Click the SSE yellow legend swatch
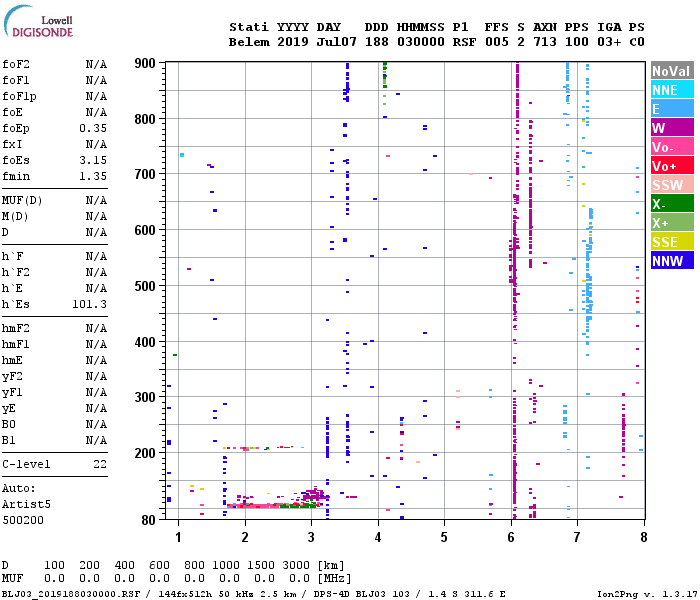The width and height of the screenshot is (700, 600). (x=672, y=242)
